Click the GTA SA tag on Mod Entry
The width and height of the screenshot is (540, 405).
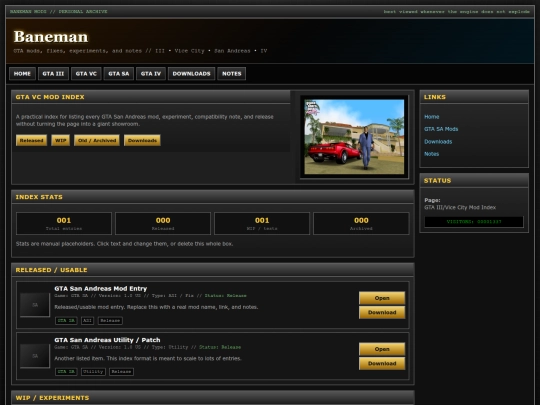(x=66, y=321)
